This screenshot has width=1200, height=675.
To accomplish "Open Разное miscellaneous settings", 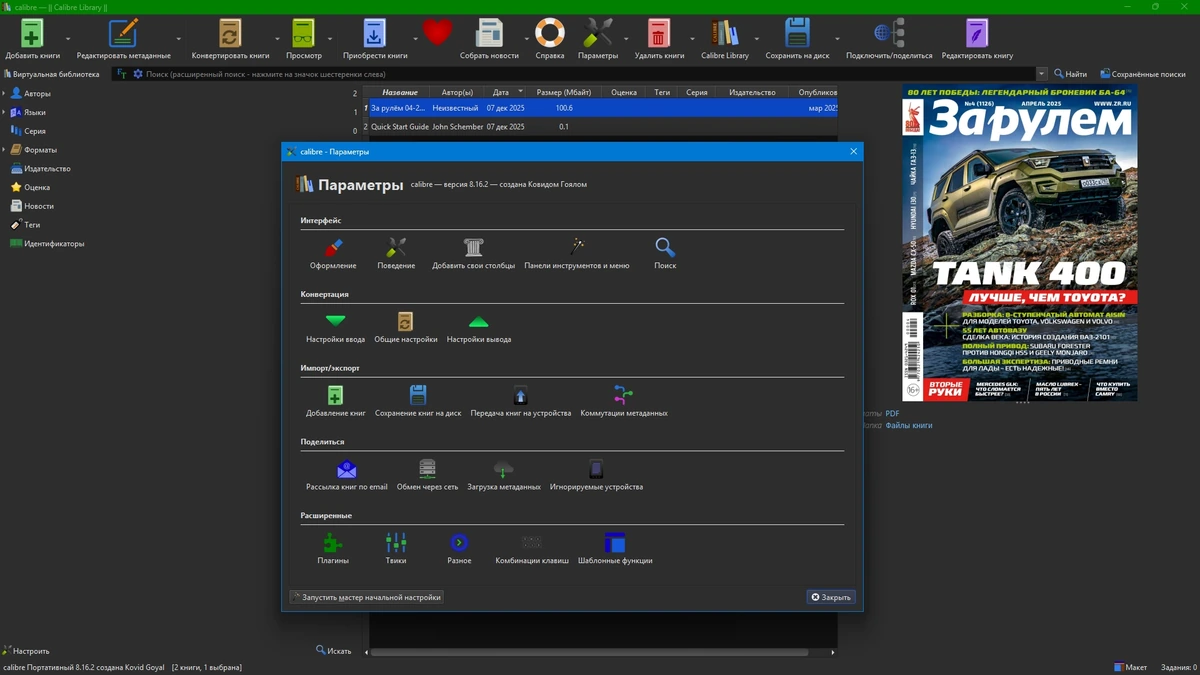I will pos(459,549).
